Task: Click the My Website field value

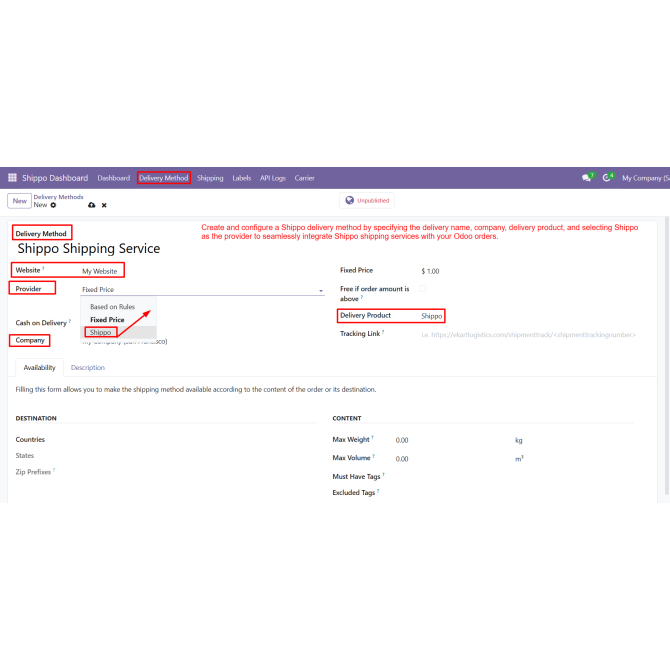Action: tap(100, 271)
